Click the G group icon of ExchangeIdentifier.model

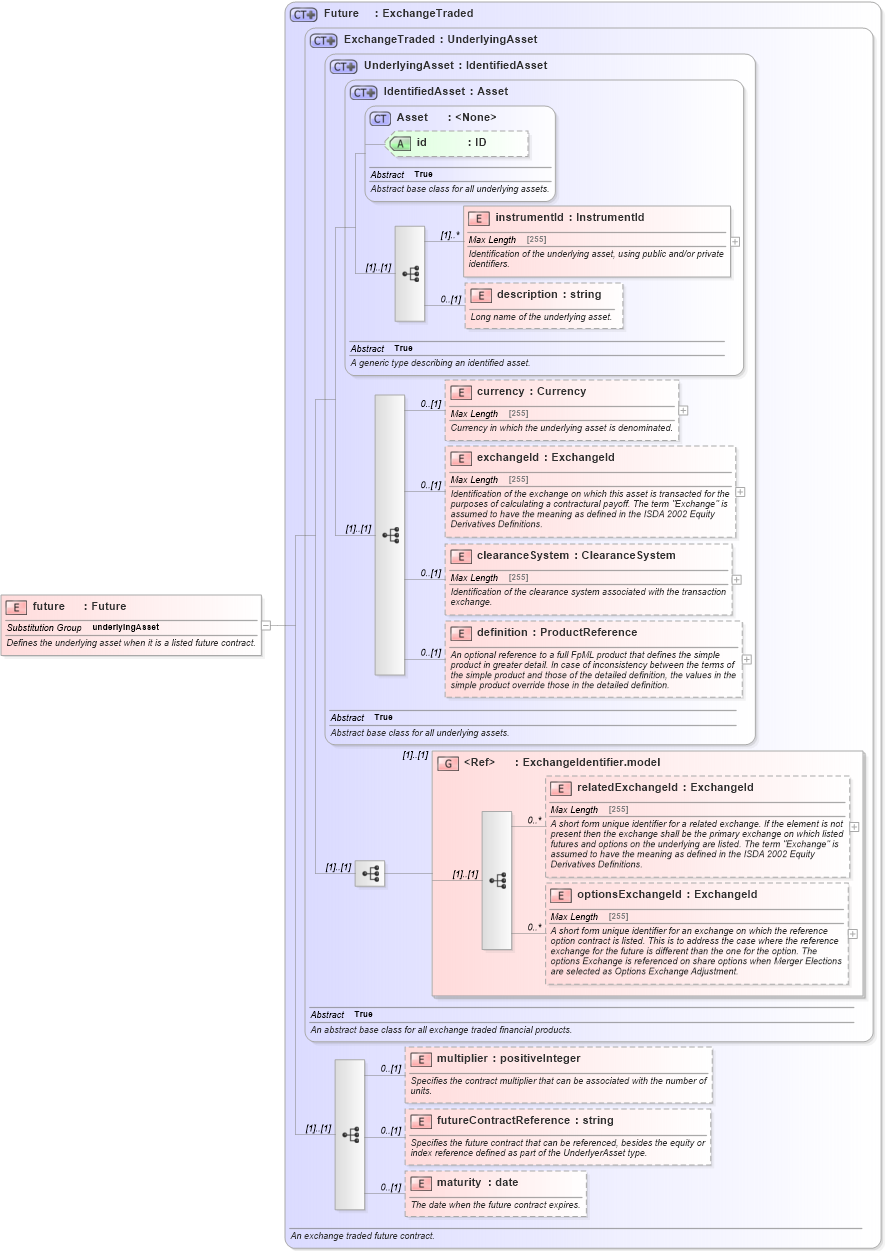448,764
